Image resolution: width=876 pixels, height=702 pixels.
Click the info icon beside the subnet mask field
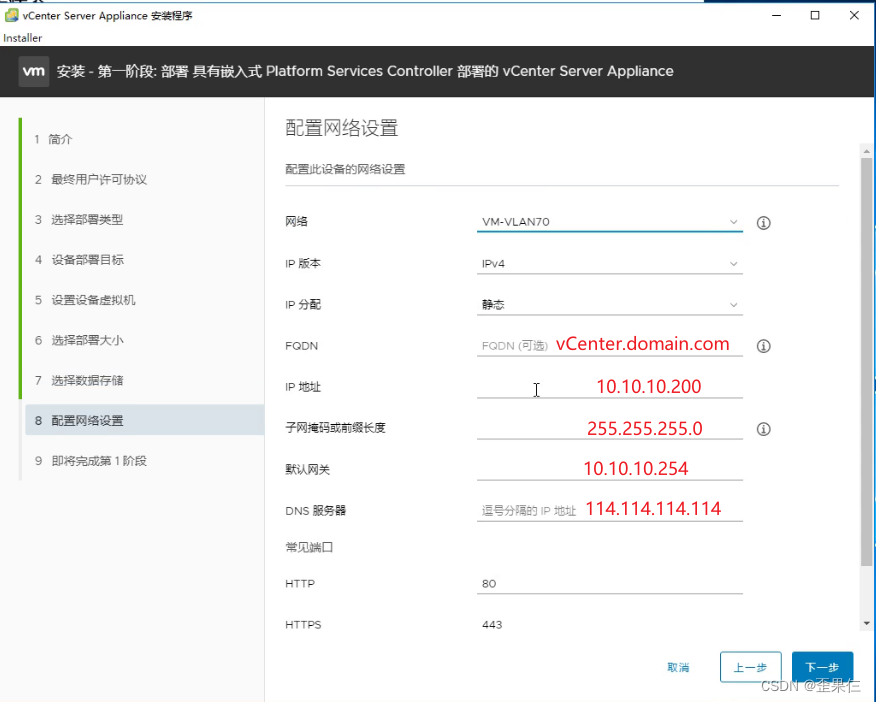(x=763, y=429)
